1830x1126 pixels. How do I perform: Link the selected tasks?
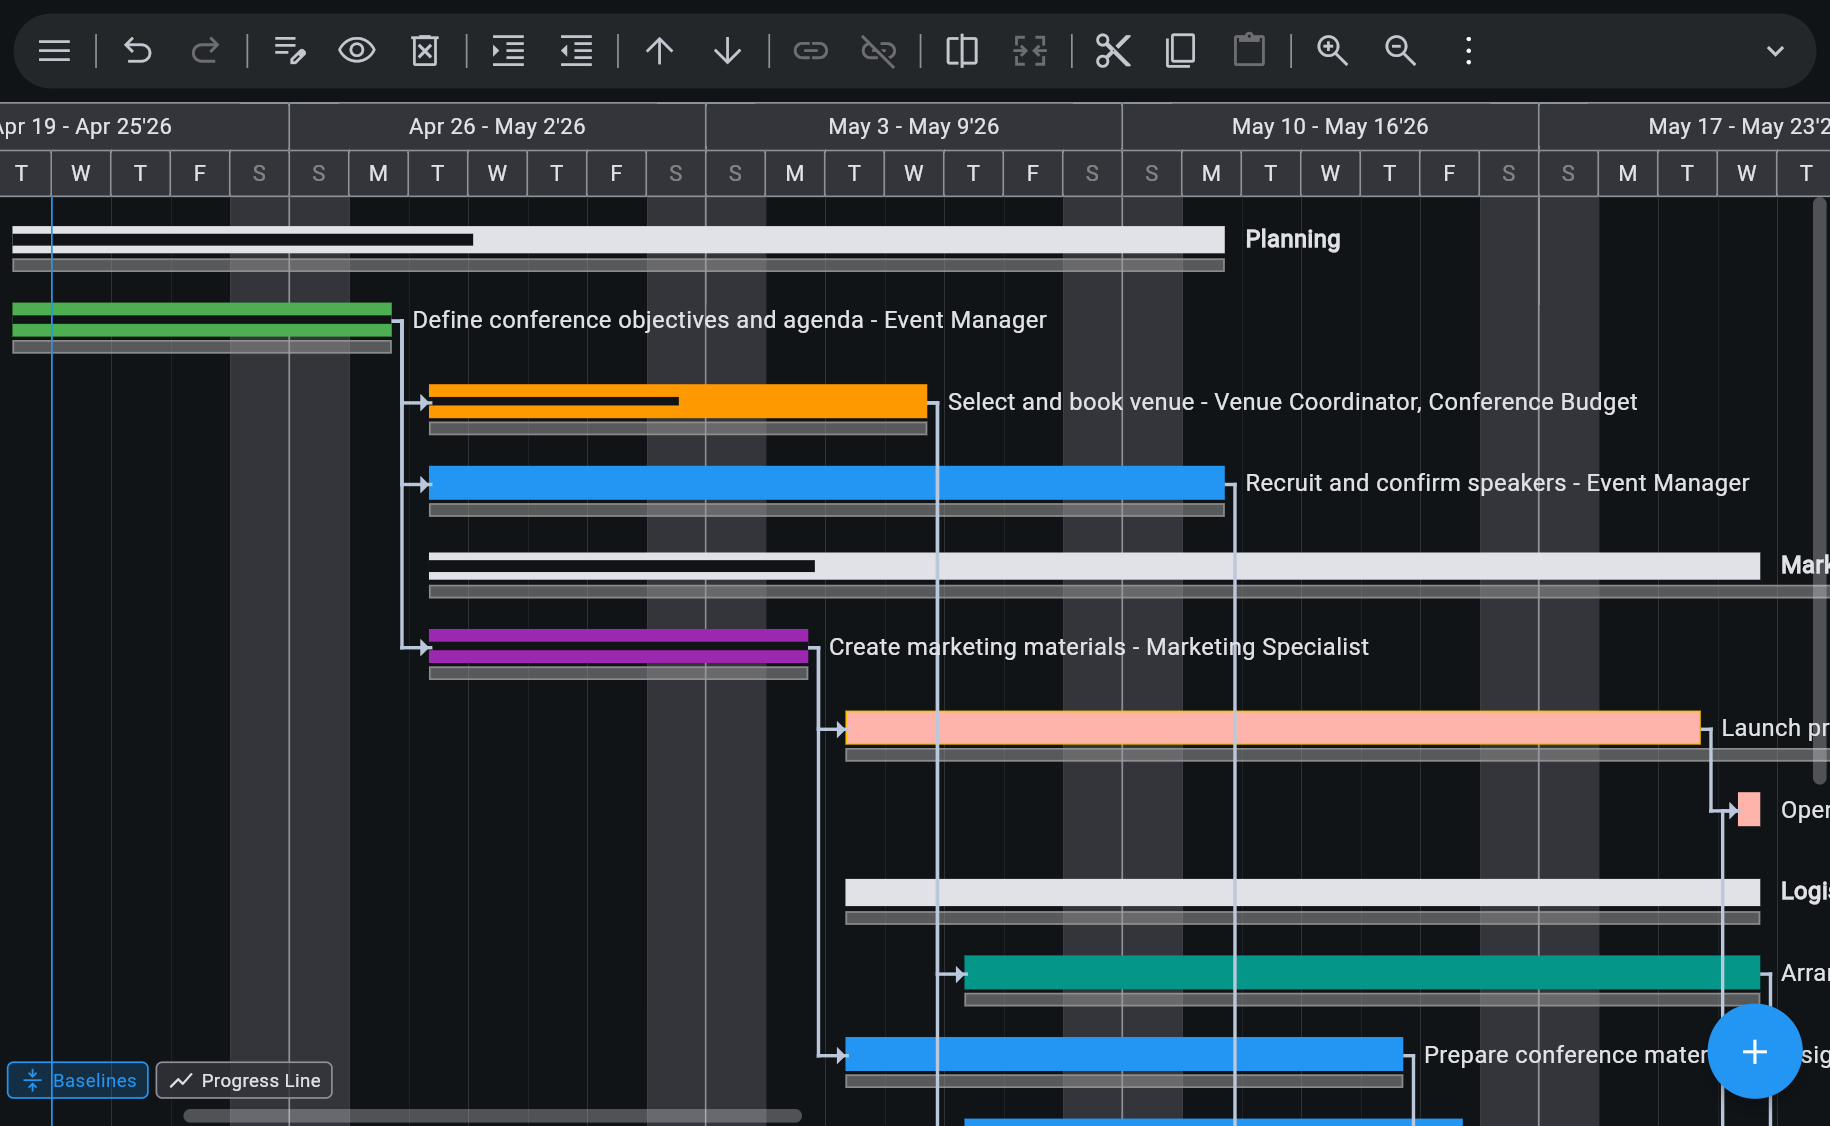[810, 50]
